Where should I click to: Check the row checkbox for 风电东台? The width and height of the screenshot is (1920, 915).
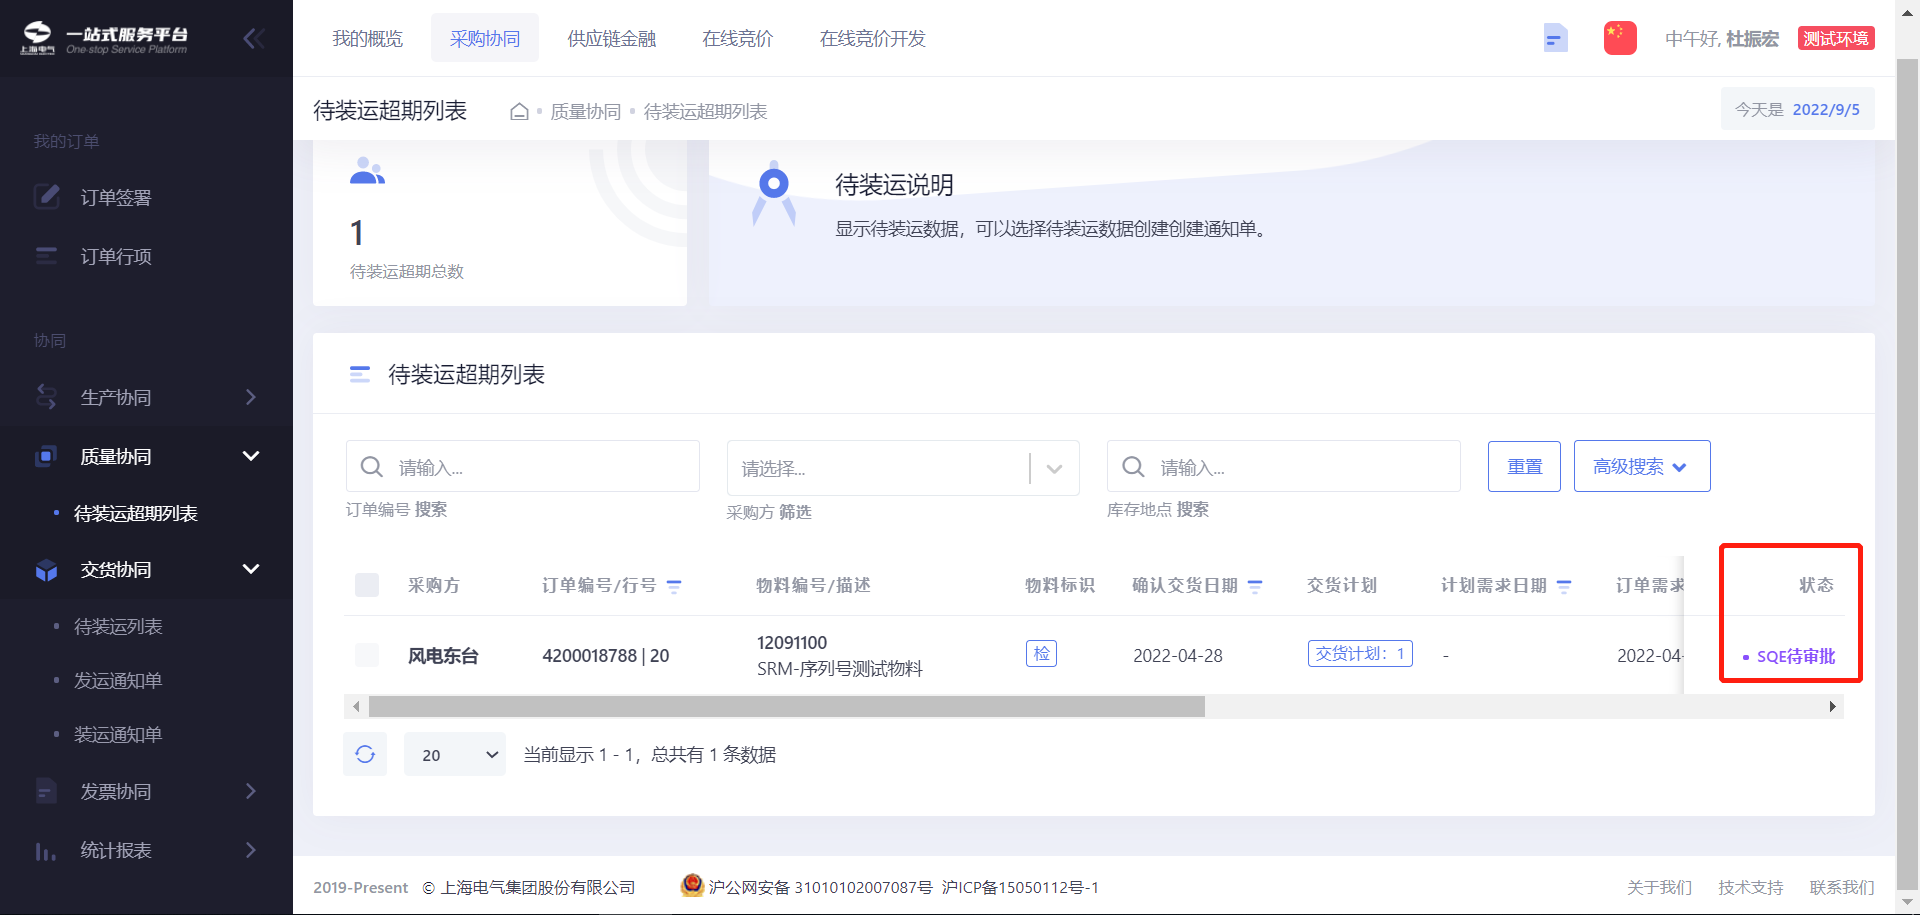(x=367, y=655)
